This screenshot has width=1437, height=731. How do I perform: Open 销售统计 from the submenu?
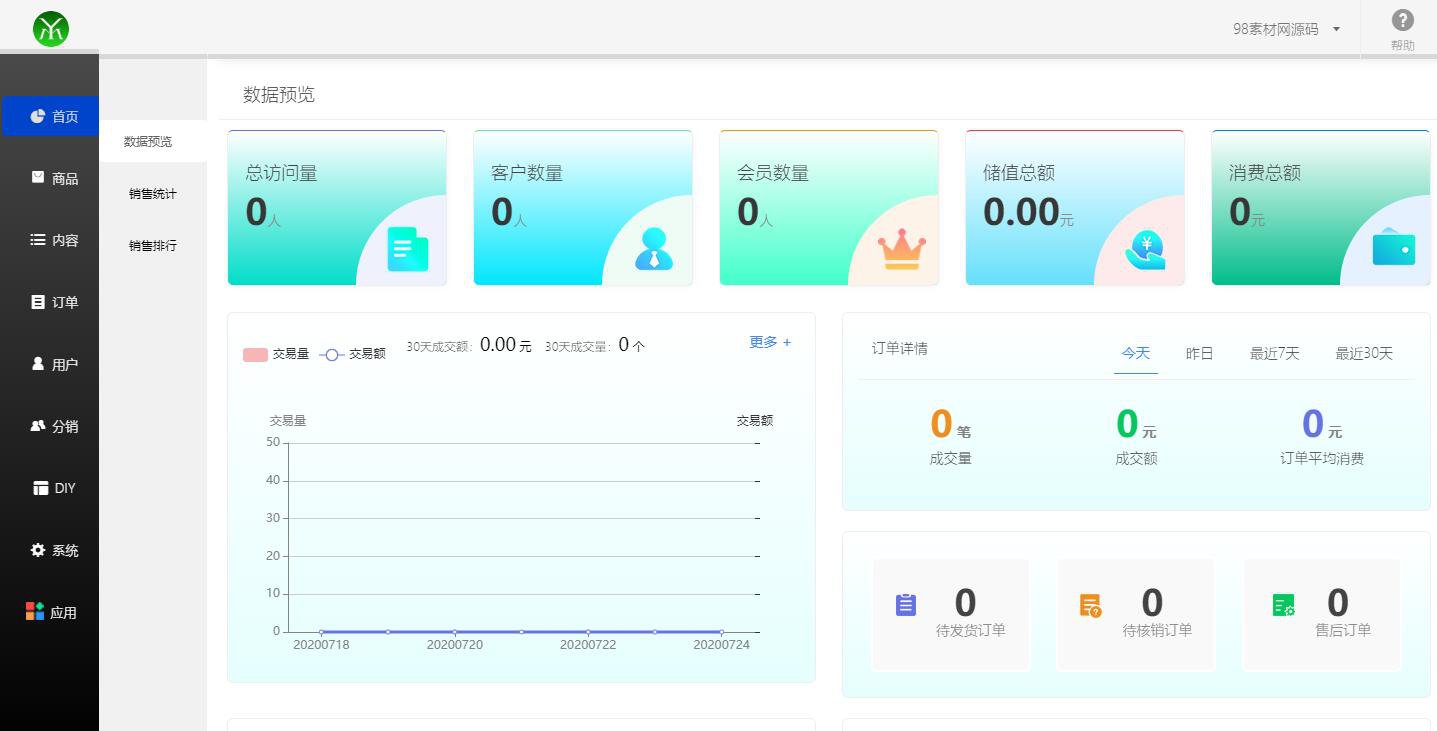[153, 193]
